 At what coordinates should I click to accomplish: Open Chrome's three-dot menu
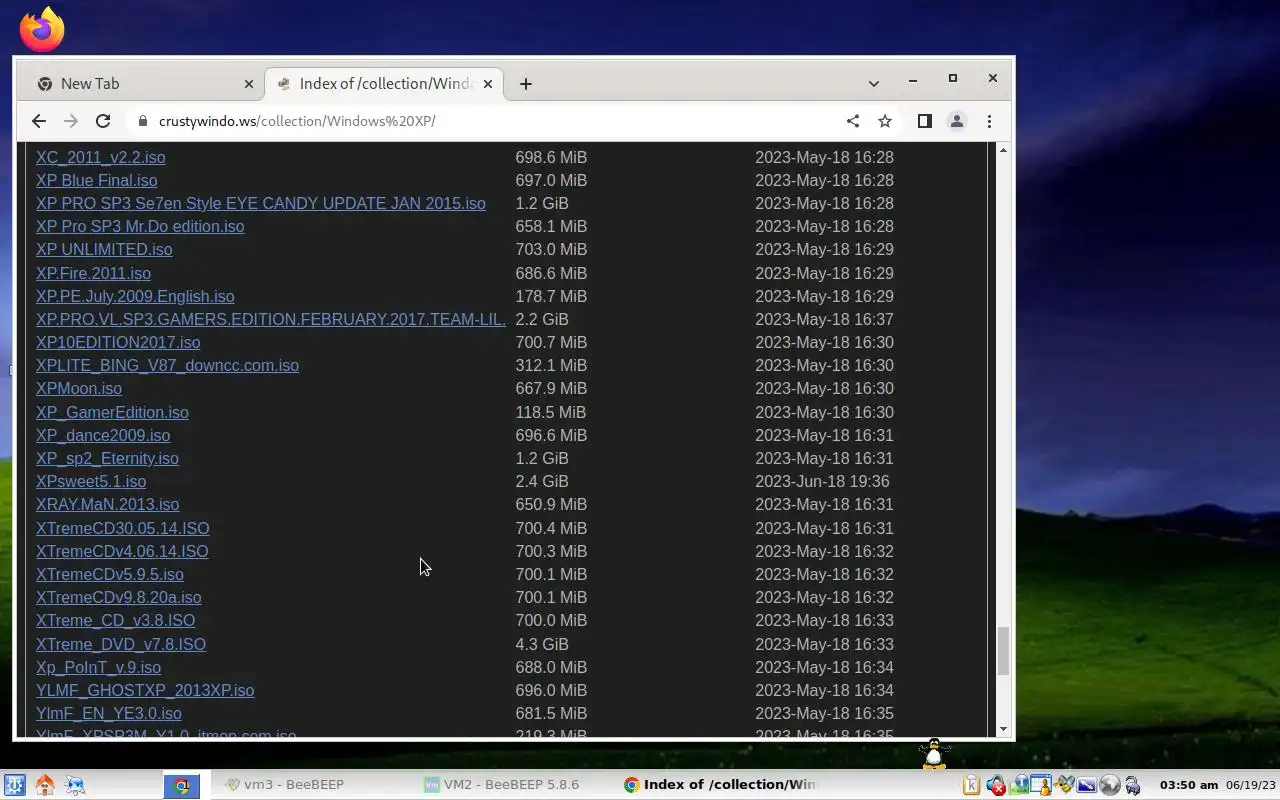[989, 121]
